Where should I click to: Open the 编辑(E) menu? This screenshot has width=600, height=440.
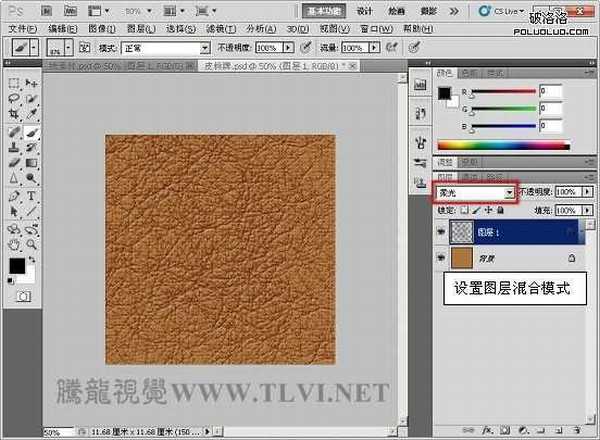pyautogui.click(x=63, y=29)
